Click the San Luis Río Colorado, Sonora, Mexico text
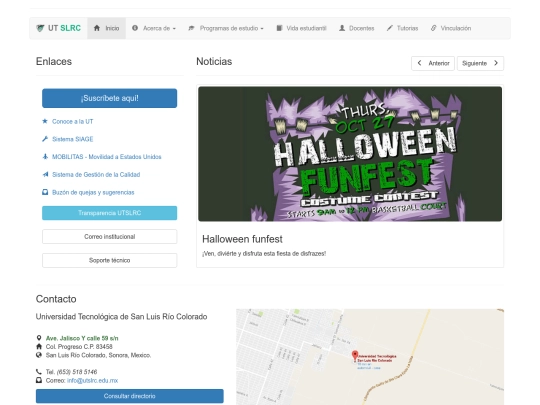This screenshot has width=540, height=405. pos(98,355)
